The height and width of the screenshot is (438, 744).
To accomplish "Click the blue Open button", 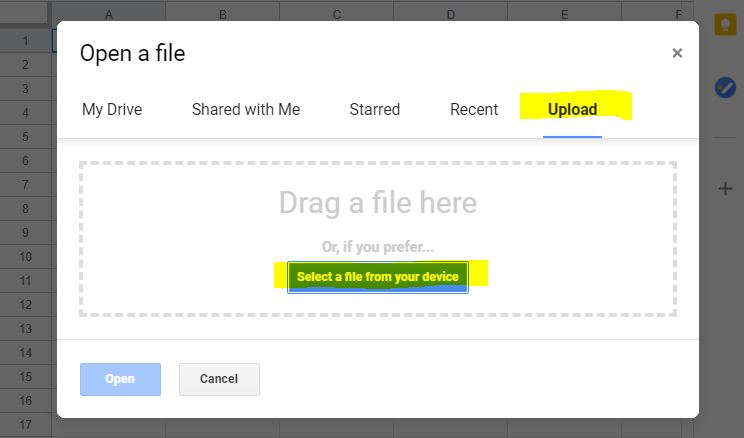I will coord(120,379).
